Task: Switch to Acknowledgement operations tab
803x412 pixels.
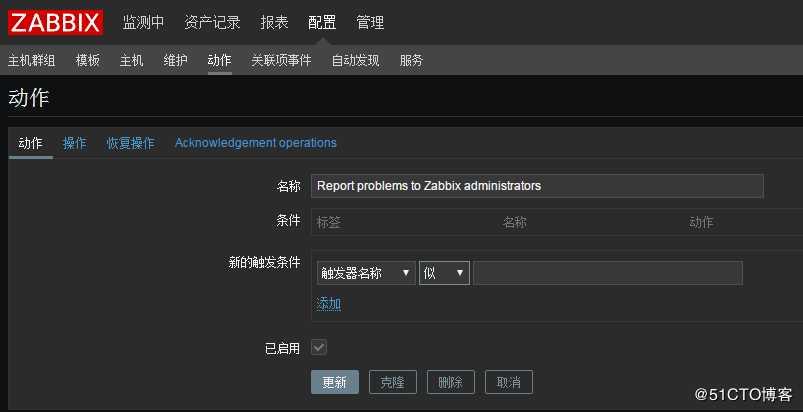Action: pos(256,143)
